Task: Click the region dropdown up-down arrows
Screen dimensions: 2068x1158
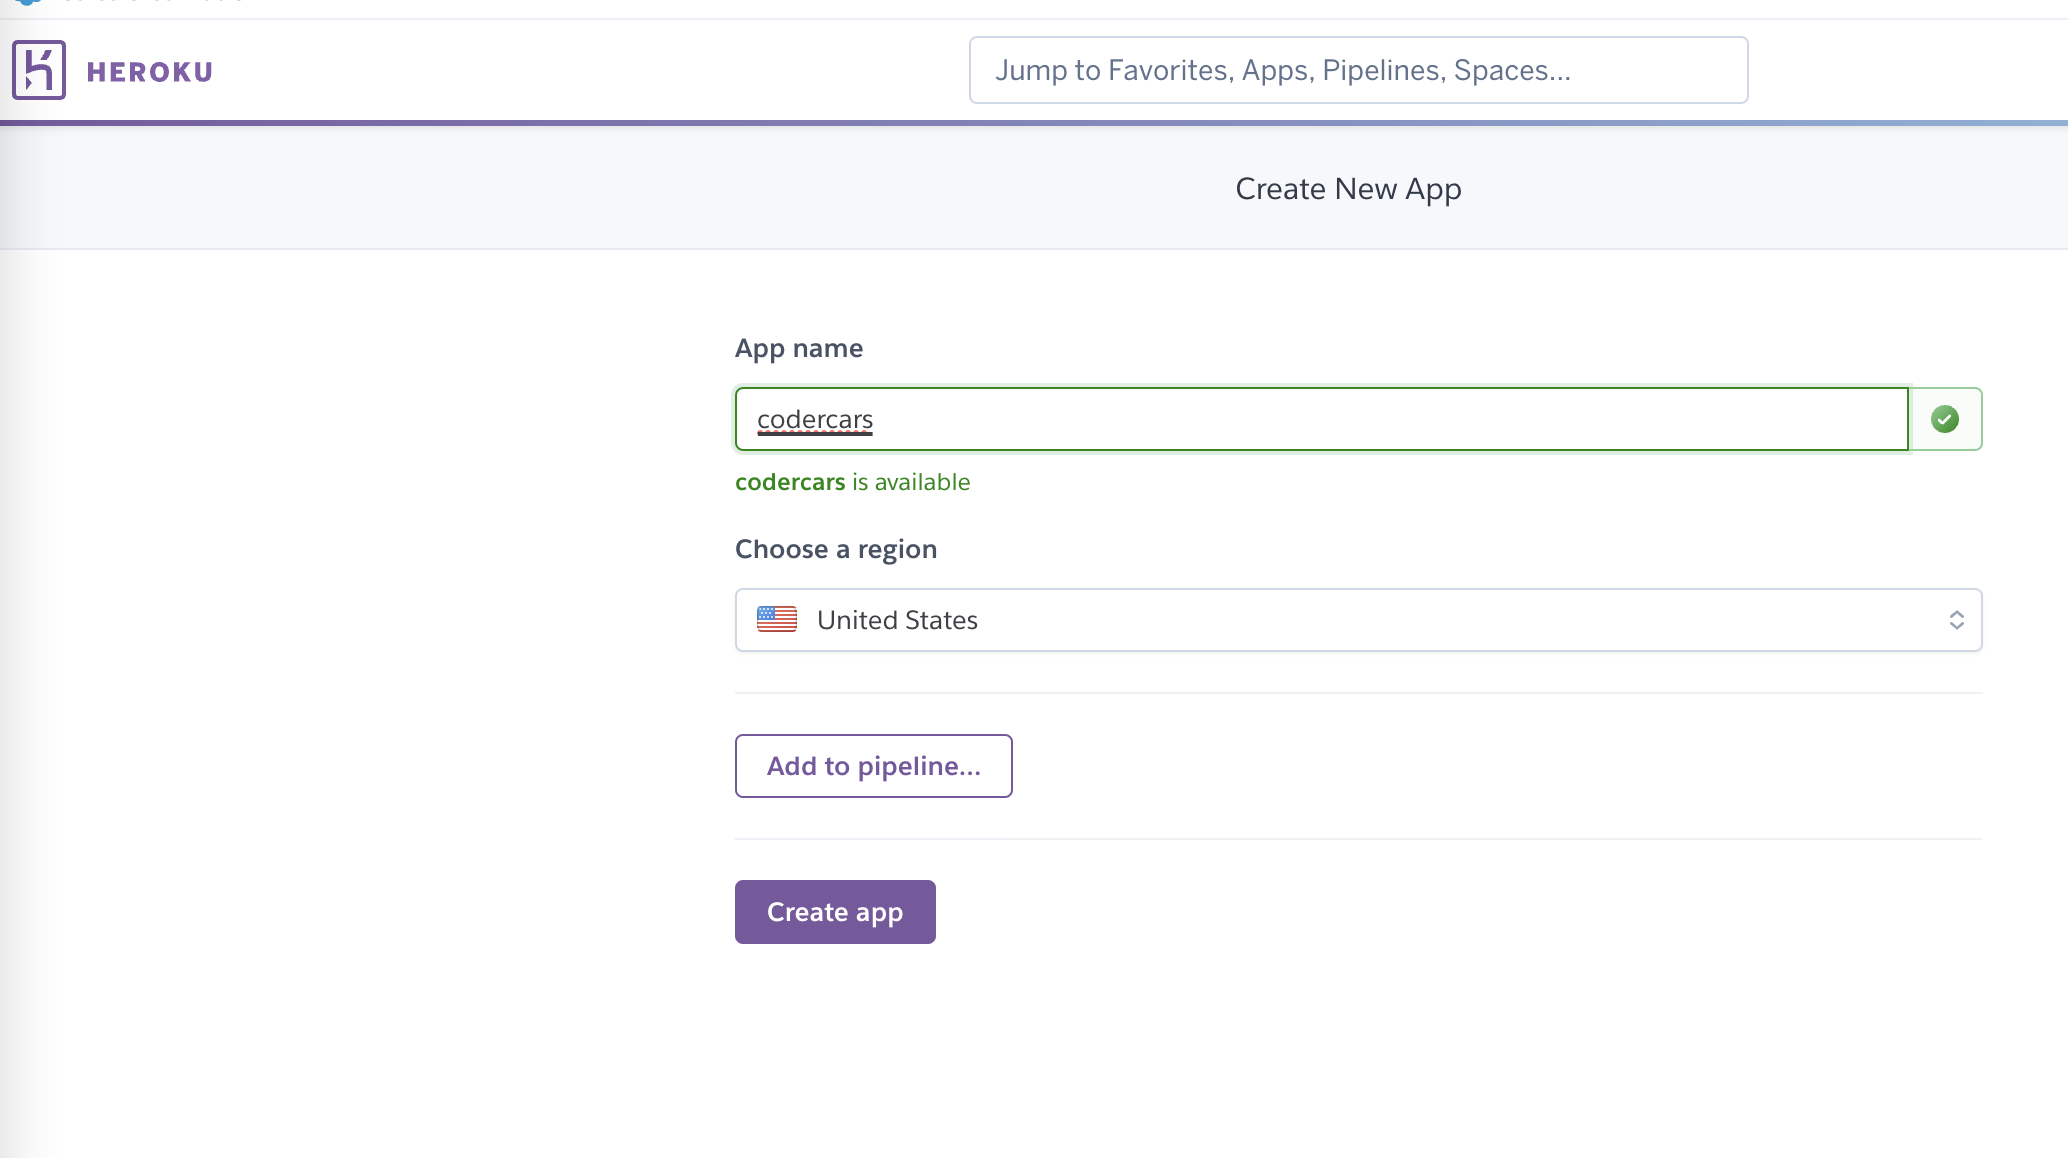Action: (1956, 620)
